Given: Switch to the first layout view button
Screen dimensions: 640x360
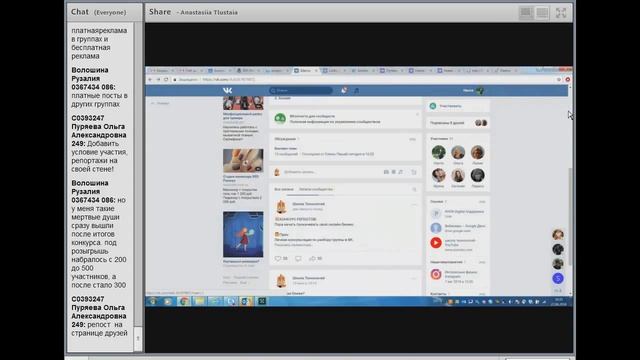Looking at the screenshot, I should tap(526, 13).
